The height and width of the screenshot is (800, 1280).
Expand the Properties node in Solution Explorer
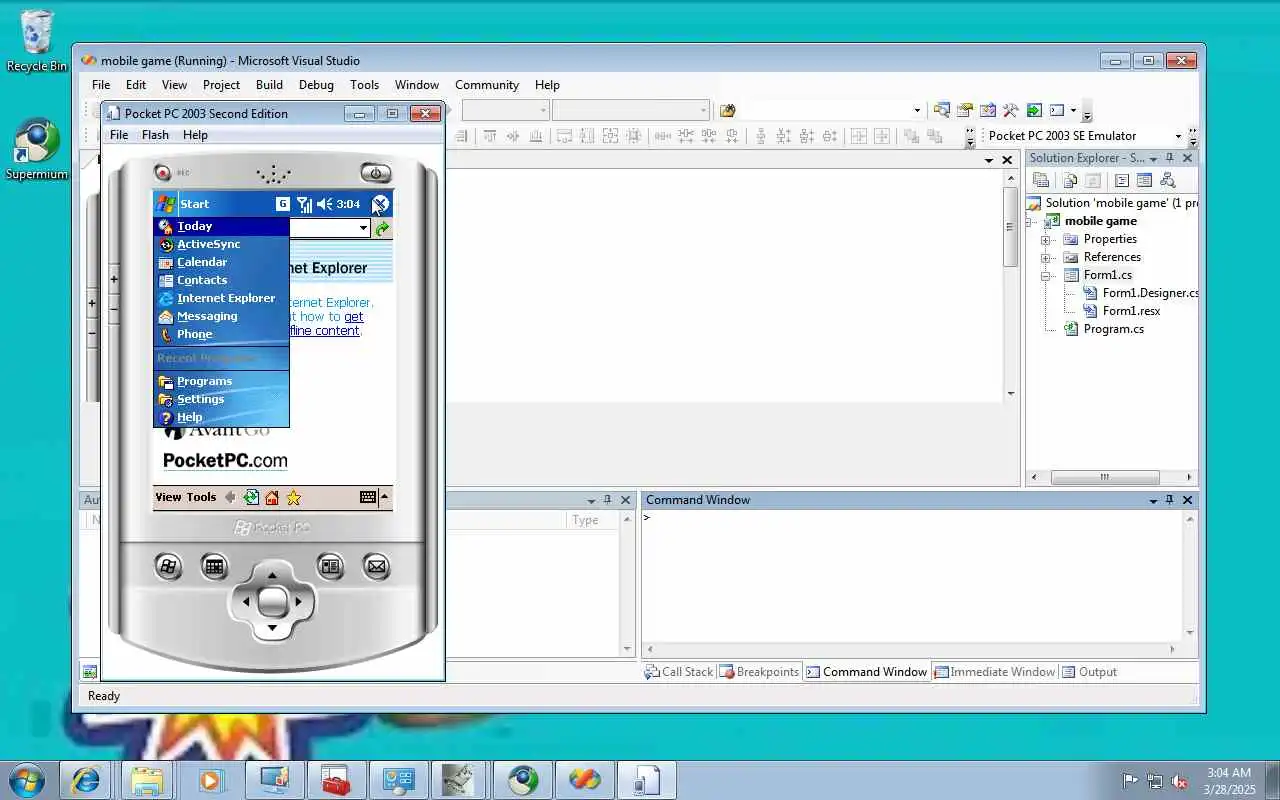pyautogui.click(x=1046, y=239)
